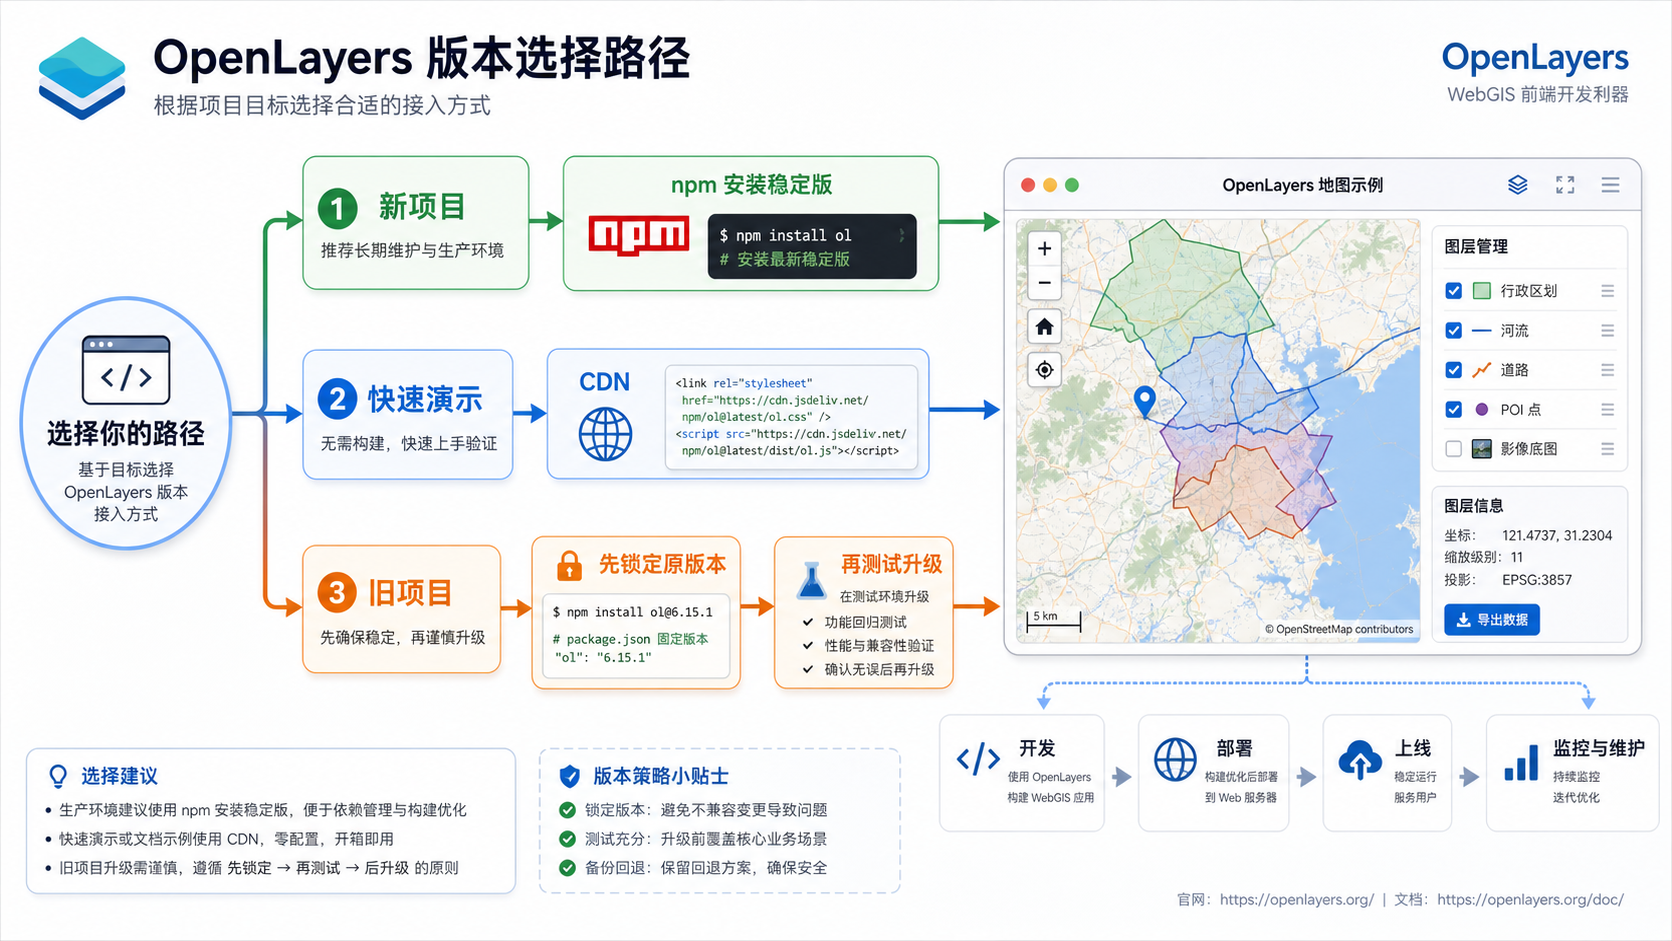Uncheck the 河流 layer checkbox
Image resolution: width=1672 pixels, height=941 pixels.
pos(1454,330)
